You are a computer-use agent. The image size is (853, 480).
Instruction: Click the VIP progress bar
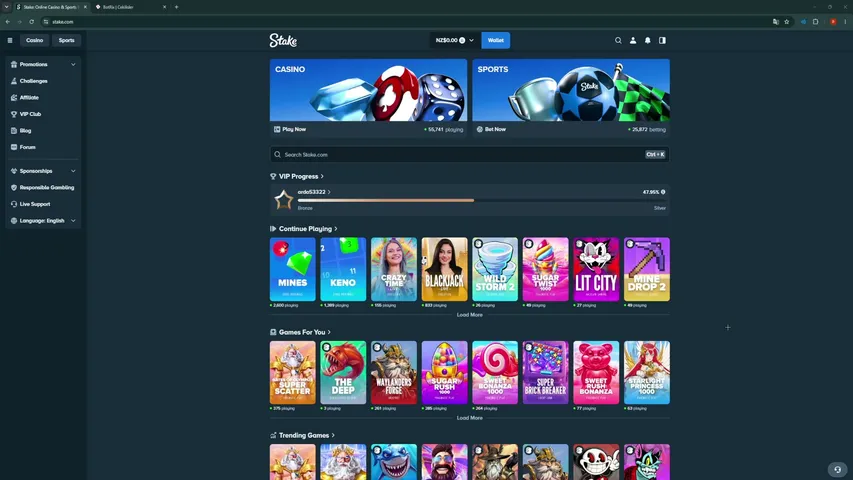(x=481, y=200)
